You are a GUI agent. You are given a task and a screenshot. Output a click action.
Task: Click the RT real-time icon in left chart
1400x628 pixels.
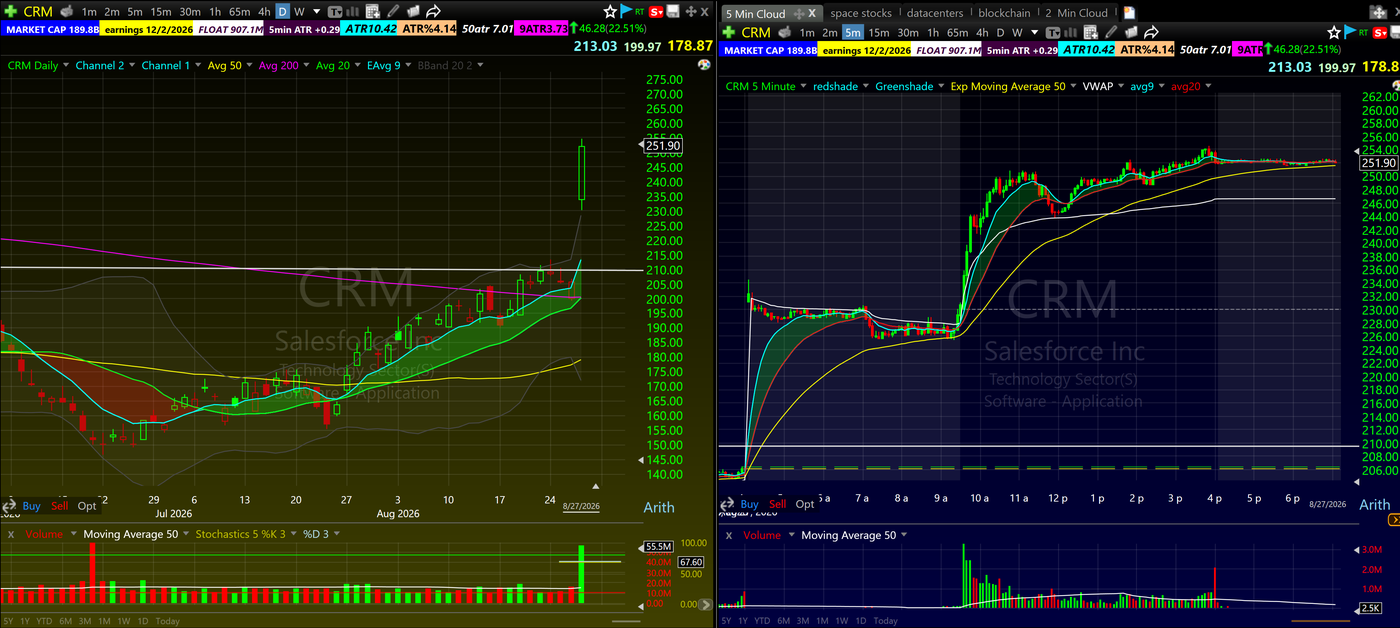click(x=640, y=11)
